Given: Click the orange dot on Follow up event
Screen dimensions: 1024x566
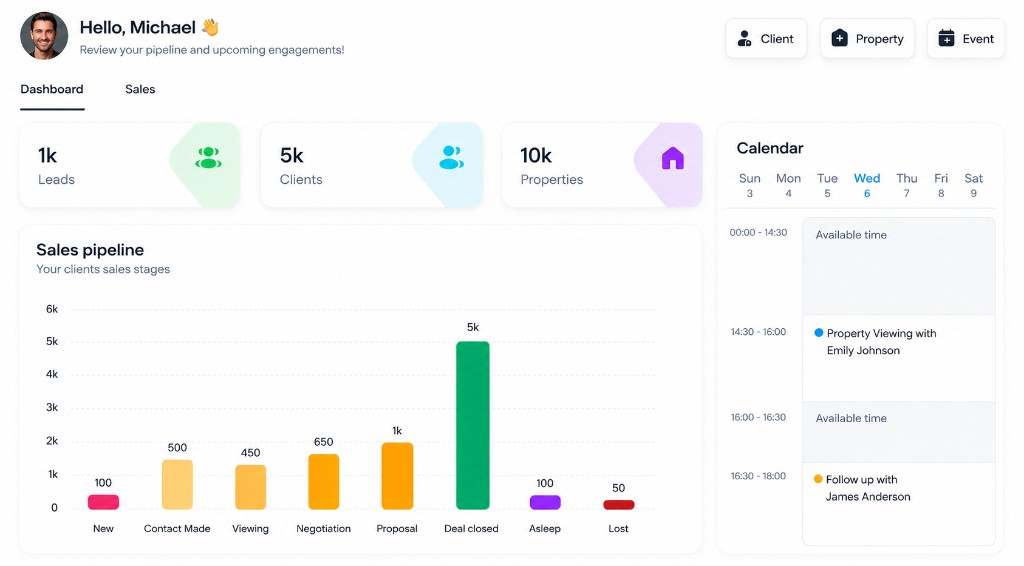Looking at the screenshot, I should point(818,479).
